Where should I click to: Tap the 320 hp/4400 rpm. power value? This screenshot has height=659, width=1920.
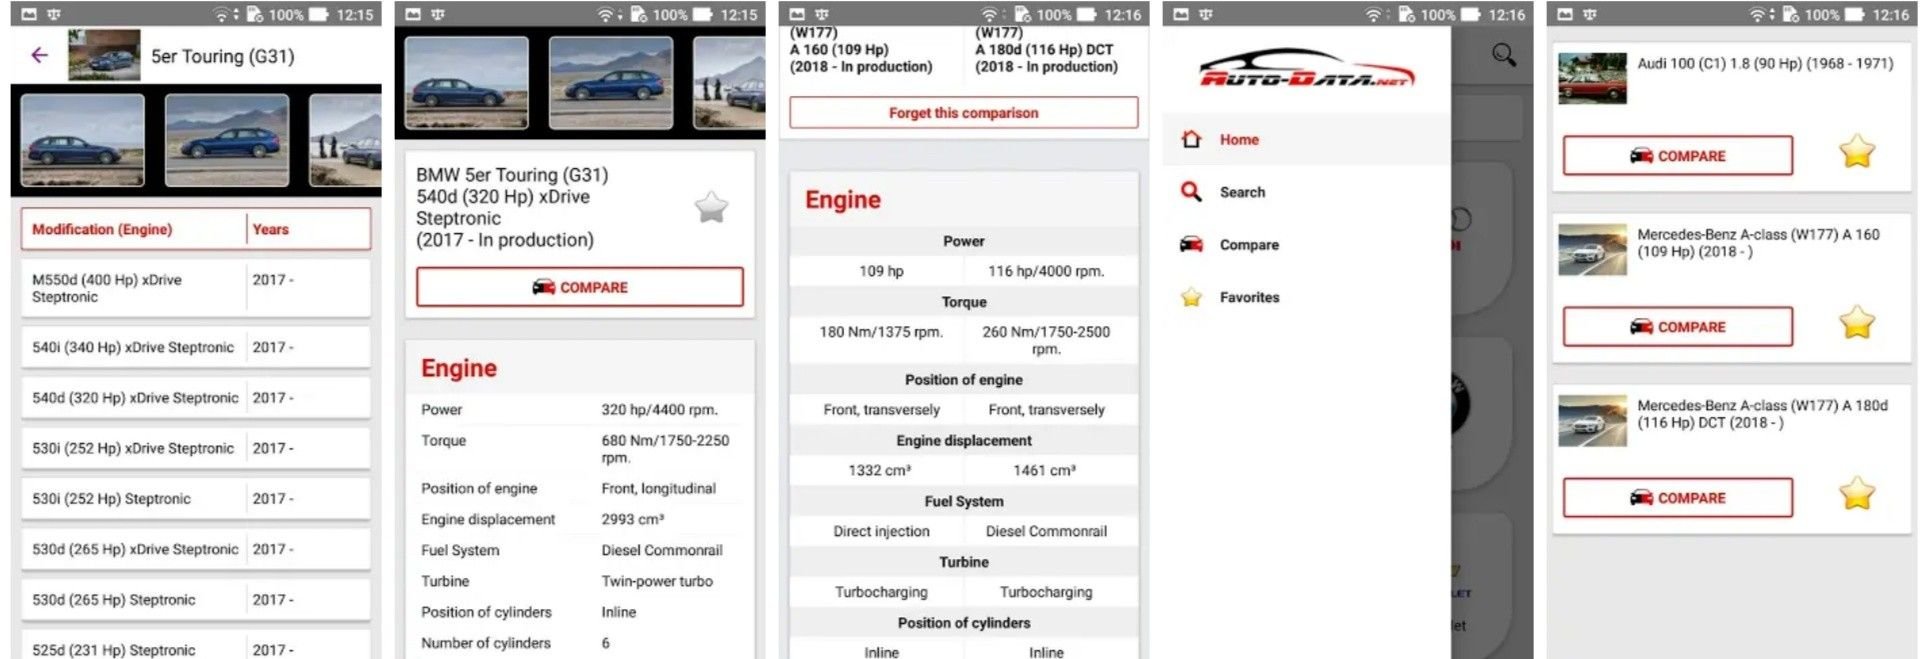[659, 409]
